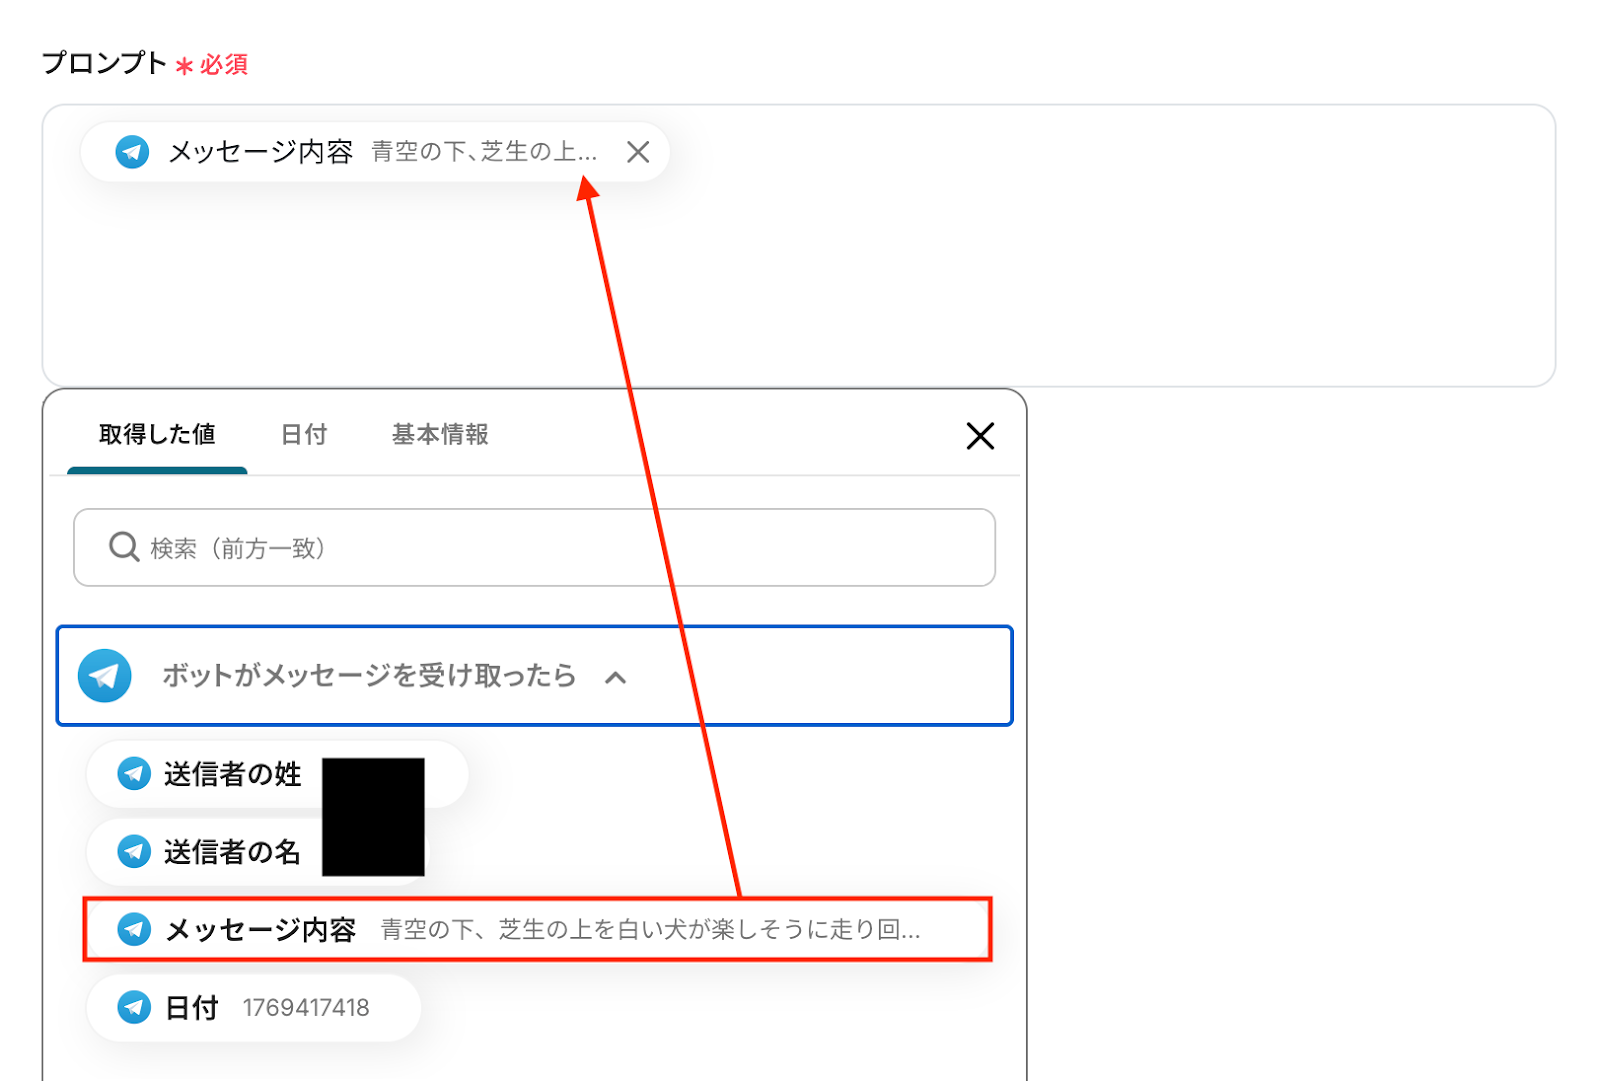Click the Telegram icon next to 日付 1769417418
The image size is (1600, 1081).
point(134,1008)
